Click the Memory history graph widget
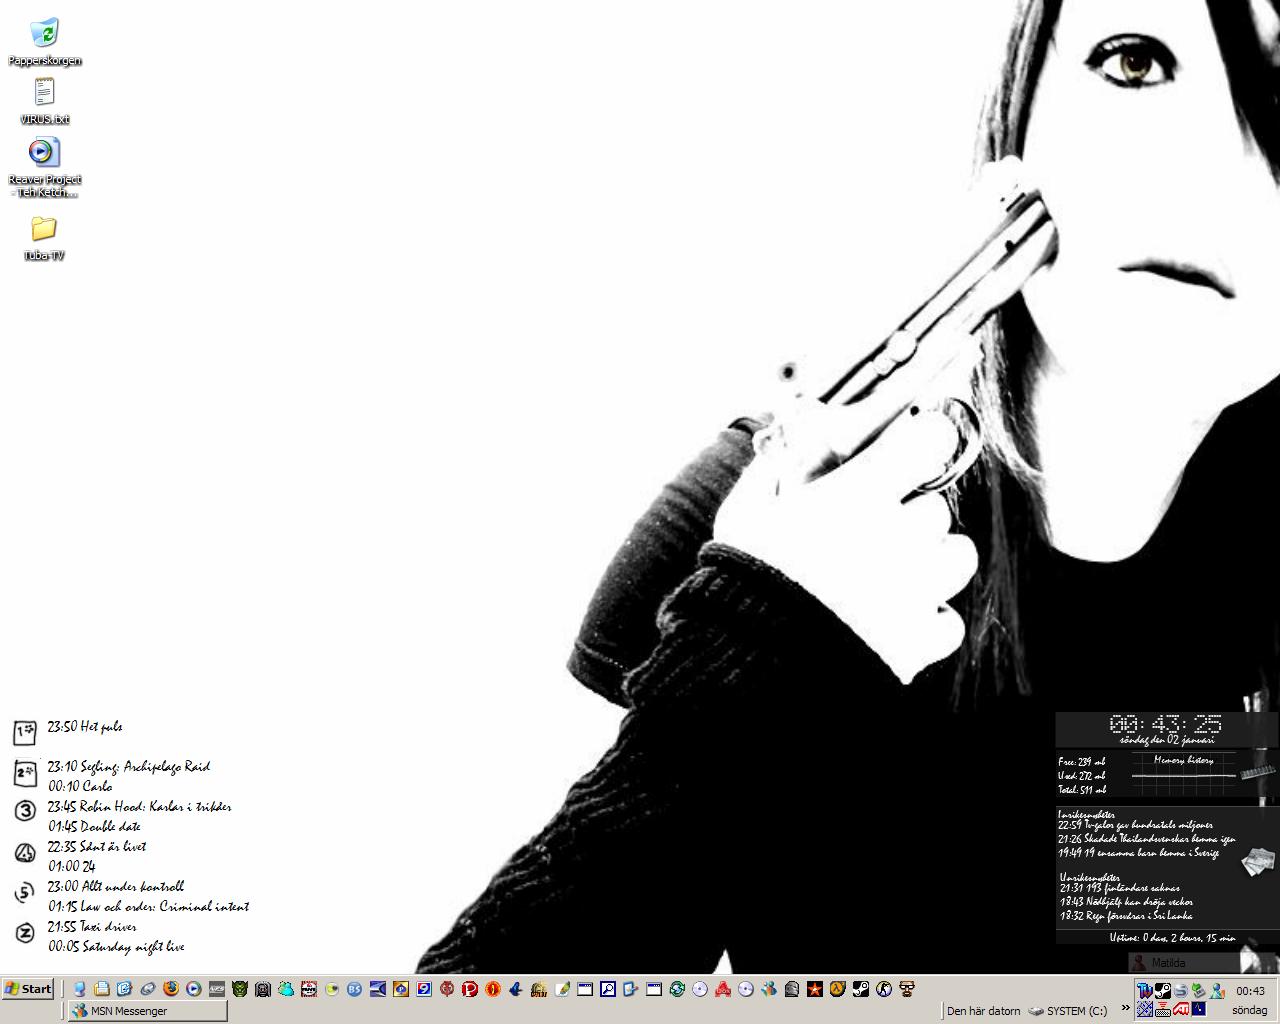1280x1024 pixels. click(x=1184, y=771)
